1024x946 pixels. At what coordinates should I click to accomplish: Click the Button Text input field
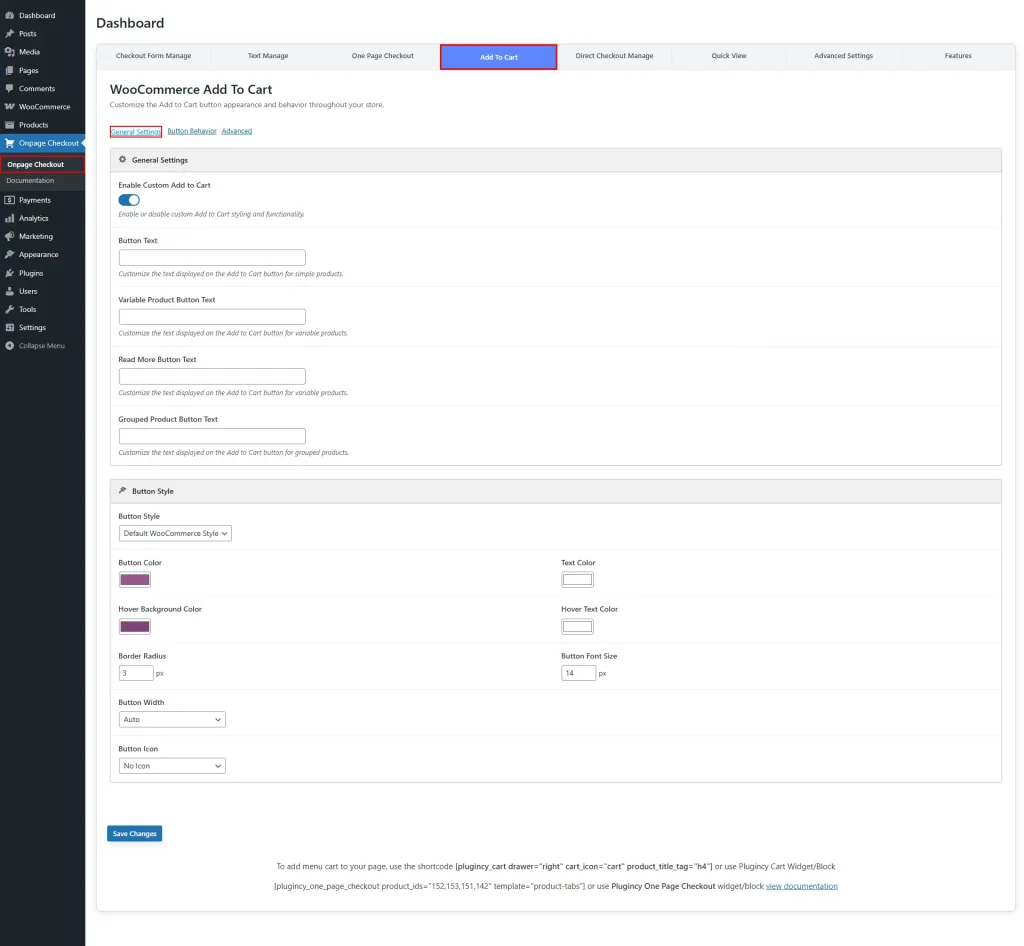212,257
